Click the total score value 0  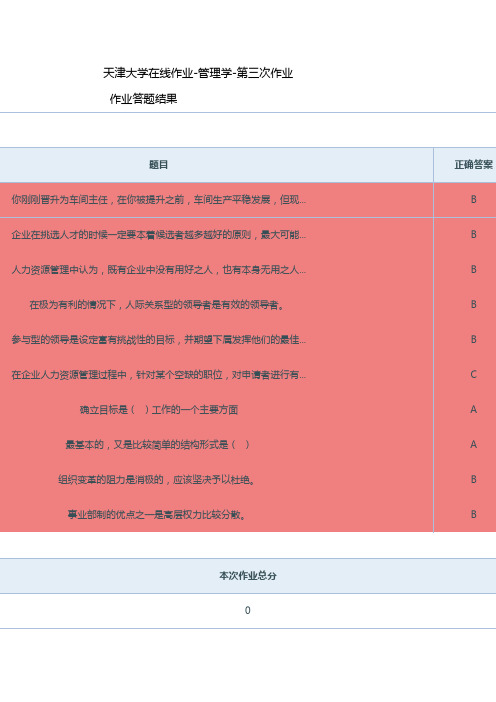[x=248, y=610]
